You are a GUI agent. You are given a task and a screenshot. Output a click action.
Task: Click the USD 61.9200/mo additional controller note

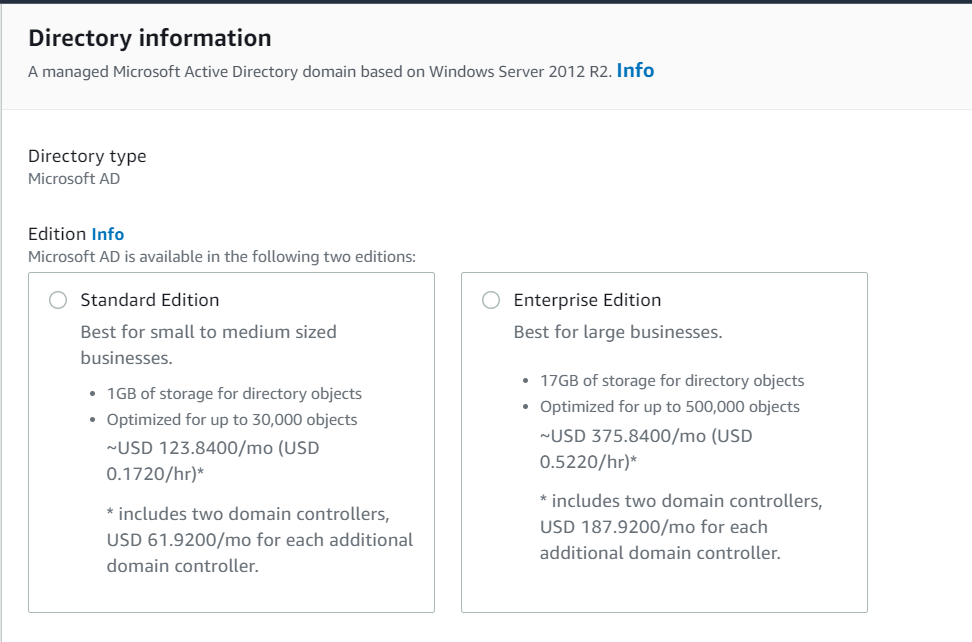pos(259,540)
